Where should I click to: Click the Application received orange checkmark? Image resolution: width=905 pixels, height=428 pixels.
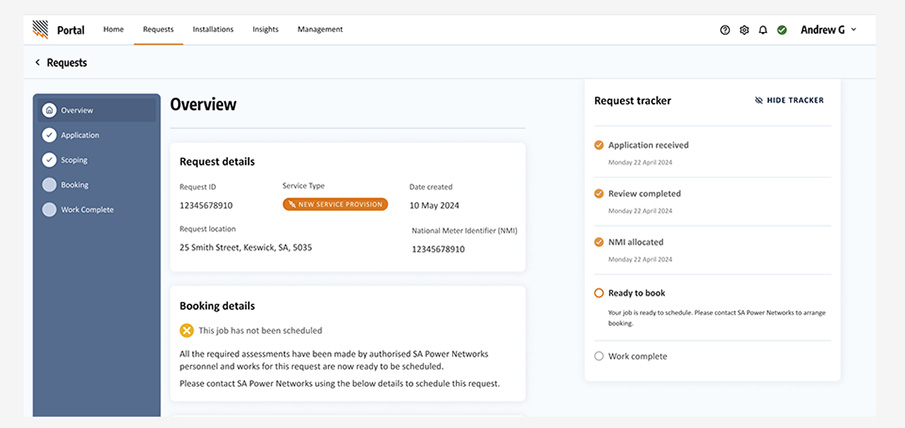[x=599, y=145]
